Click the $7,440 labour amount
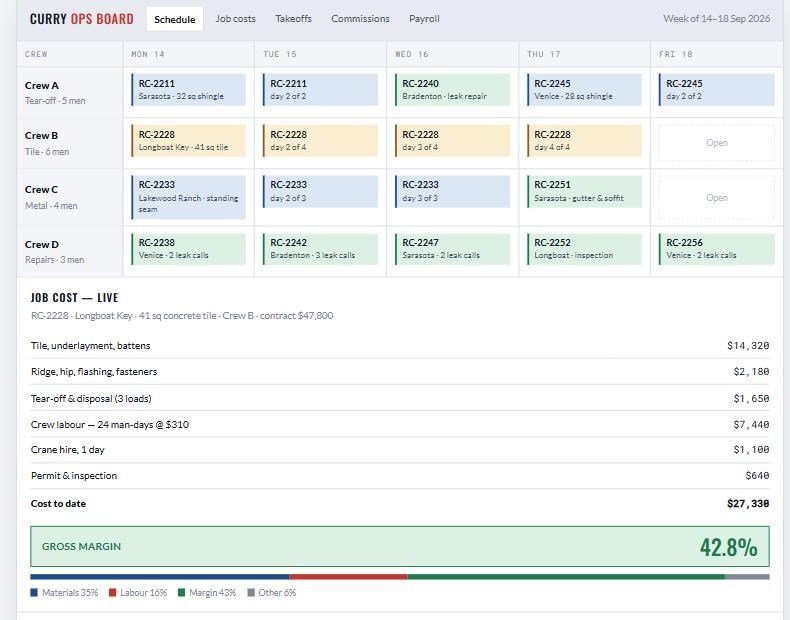 (x=751, y=425)
